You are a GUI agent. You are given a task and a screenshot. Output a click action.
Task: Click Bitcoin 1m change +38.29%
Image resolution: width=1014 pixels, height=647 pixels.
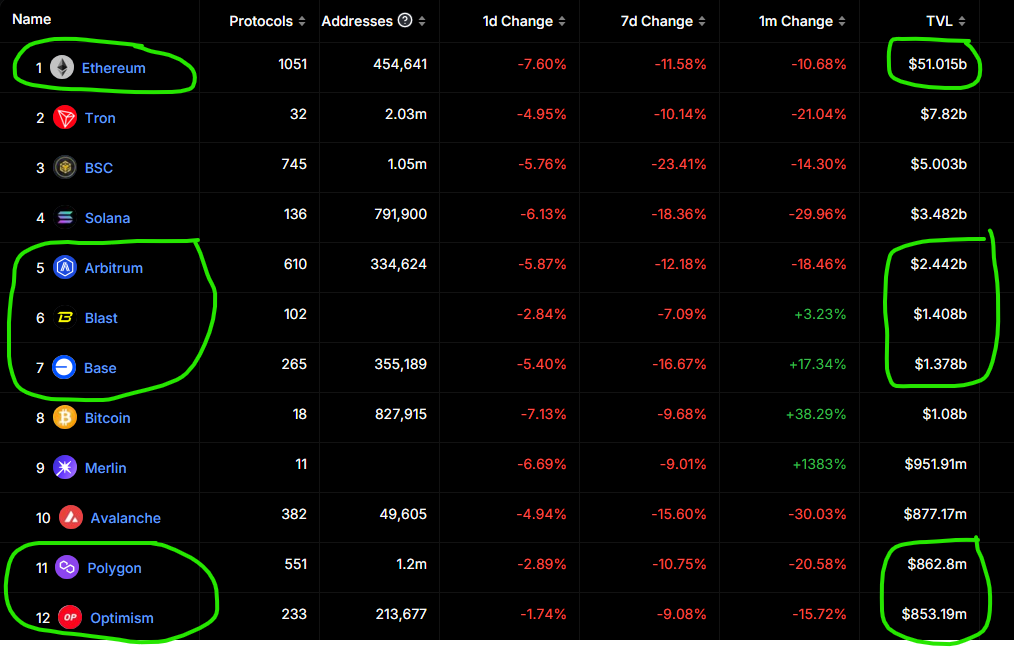coord(815,414)
